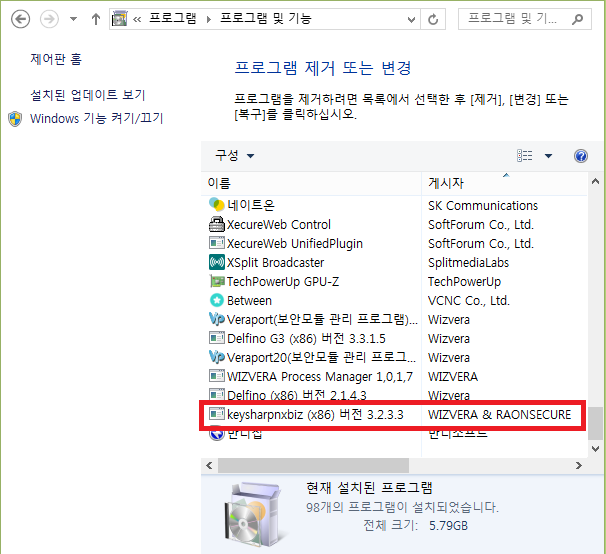Click the 네이트온 program icon
The width and height of the screenshot is (606, 554).
(216, 205)
